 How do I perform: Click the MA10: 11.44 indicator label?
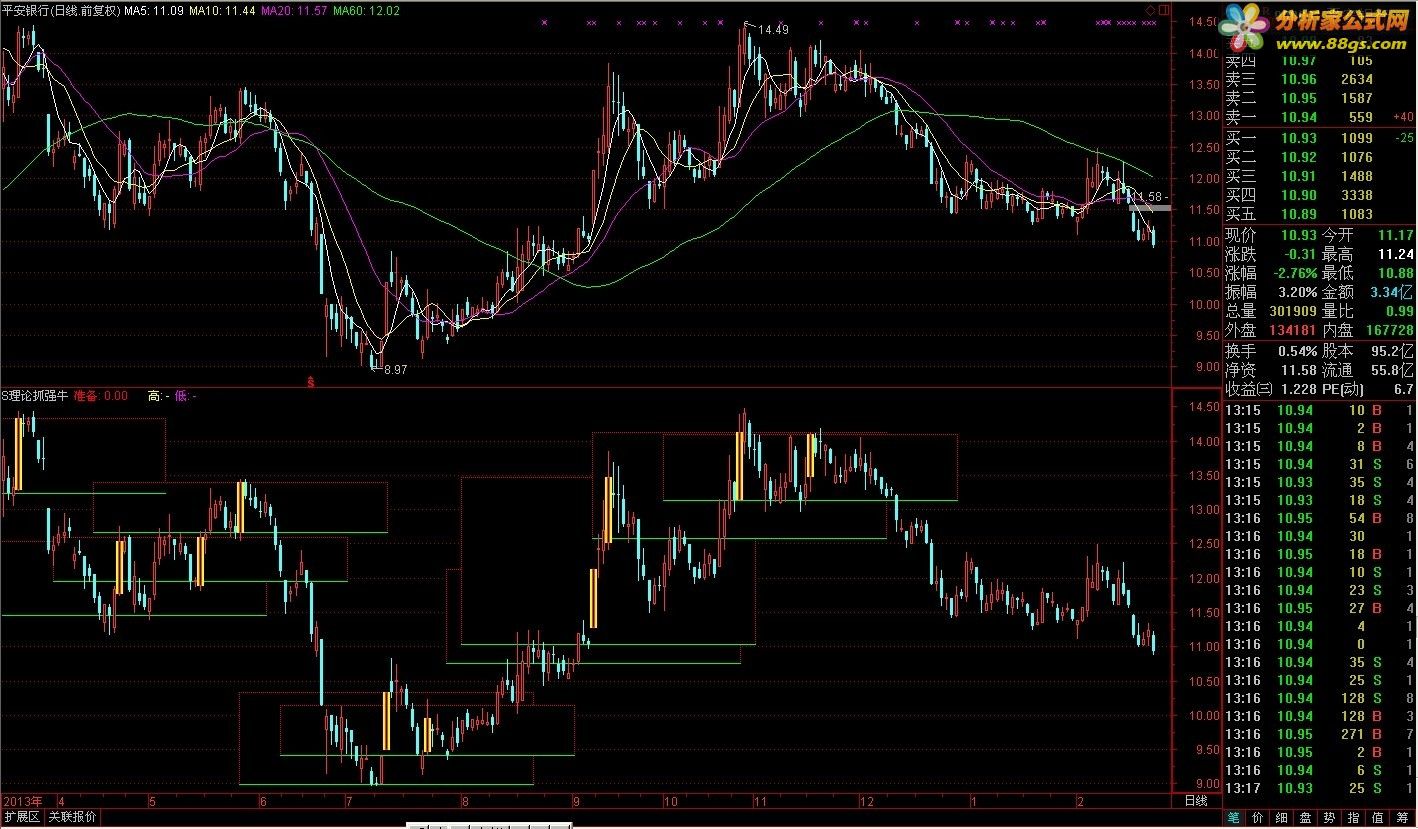[x=222, y=11]
